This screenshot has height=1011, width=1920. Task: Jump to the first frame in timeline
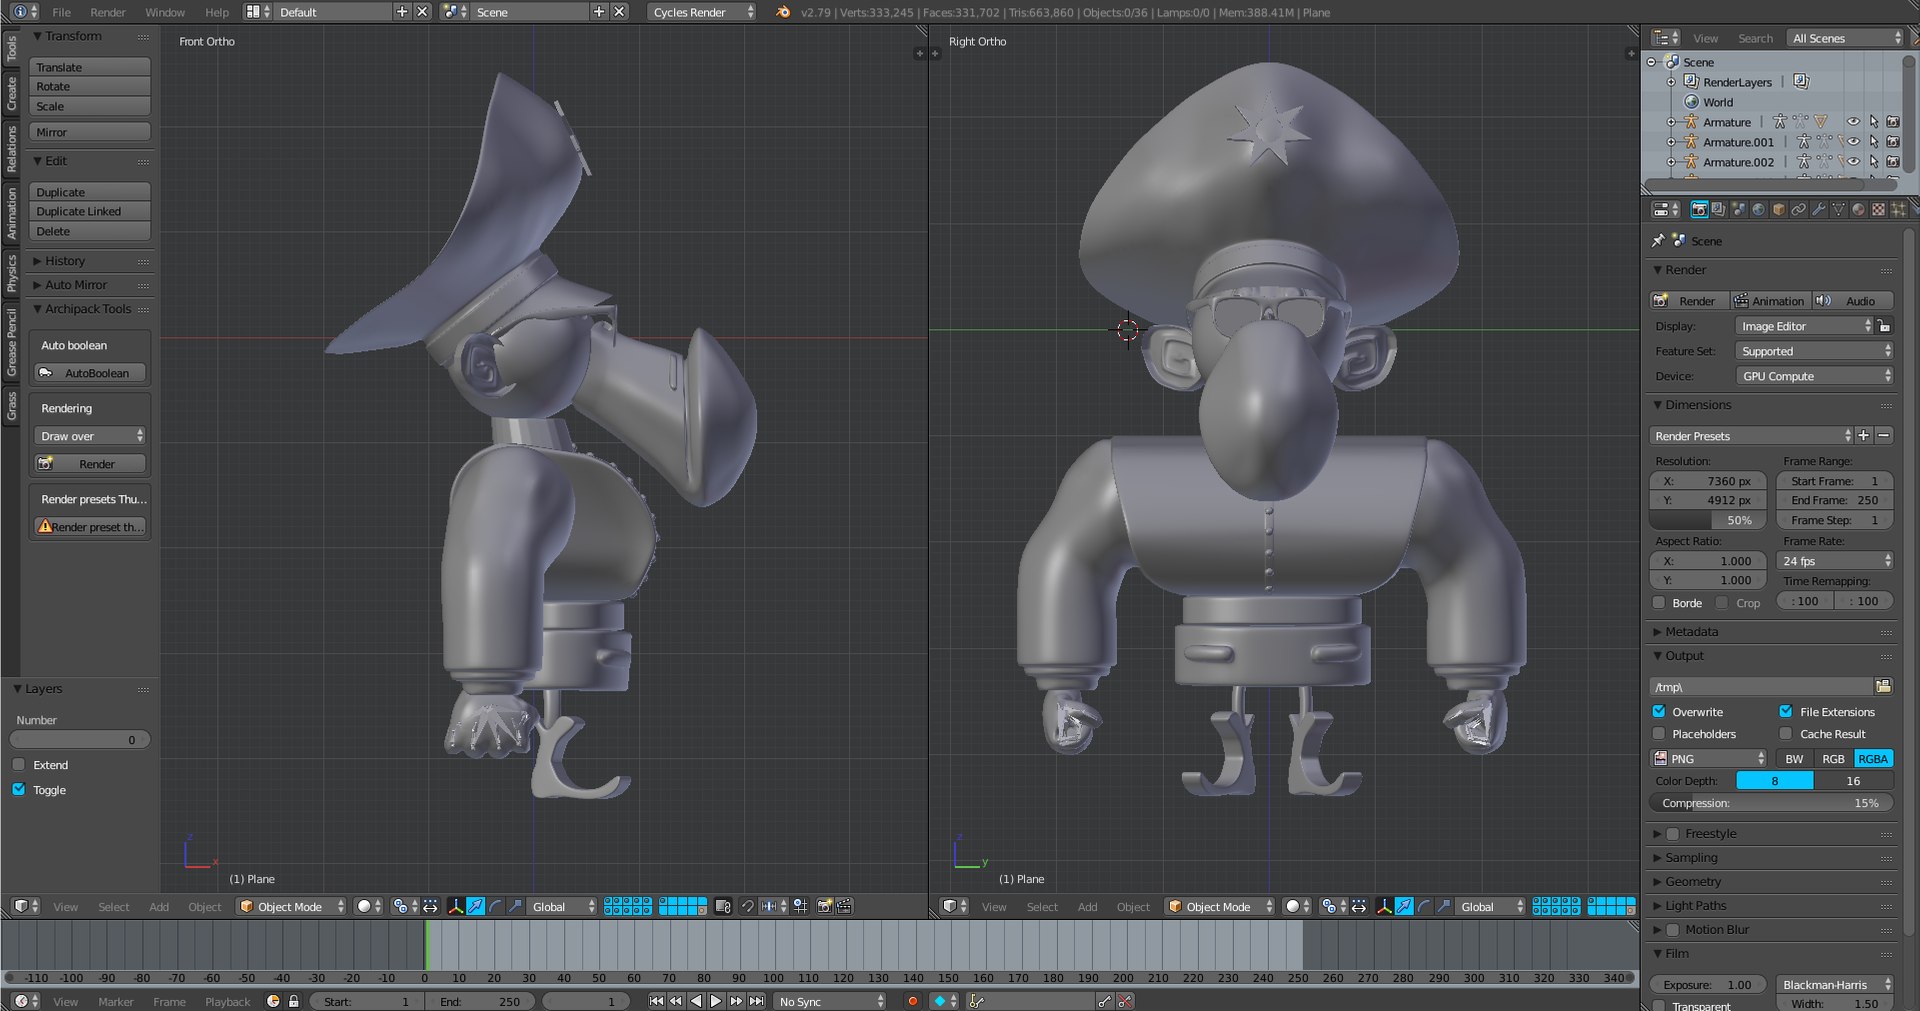click(656, 1001)
